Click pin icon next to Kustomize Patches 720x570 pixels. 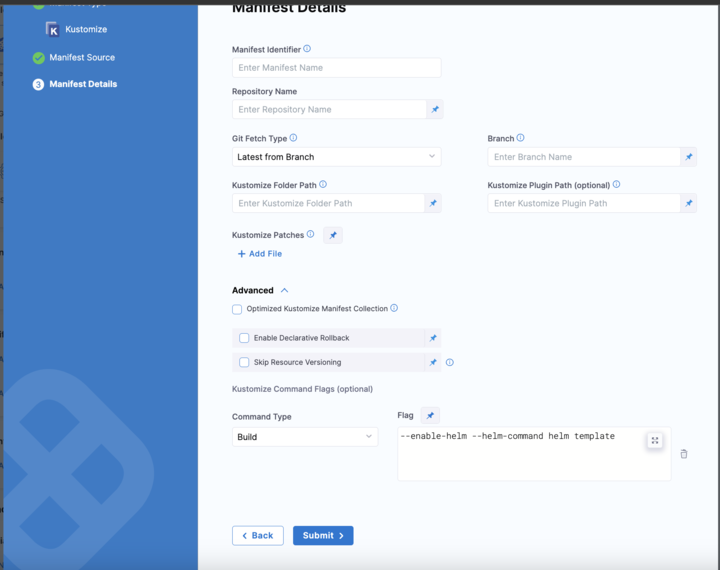[334, 235]
